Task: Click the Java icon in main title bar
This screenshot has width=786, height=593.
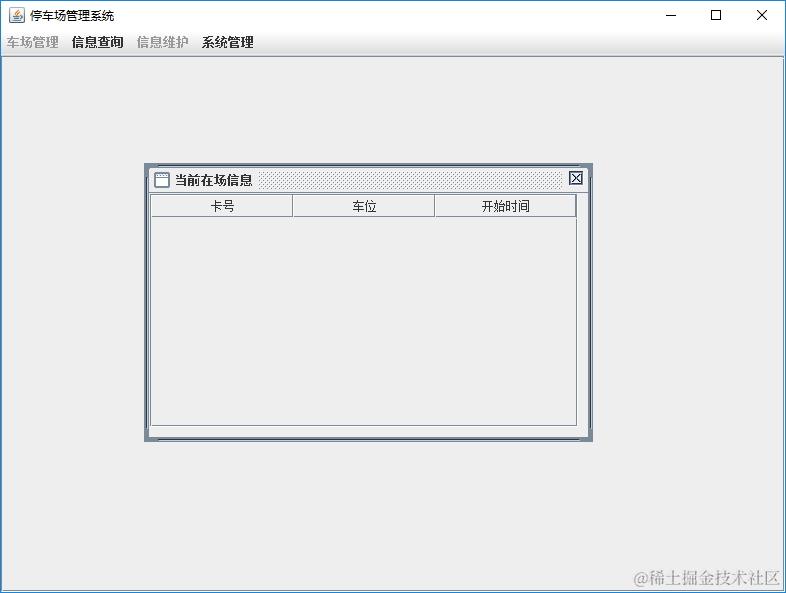Action: [x=17, y=15]
